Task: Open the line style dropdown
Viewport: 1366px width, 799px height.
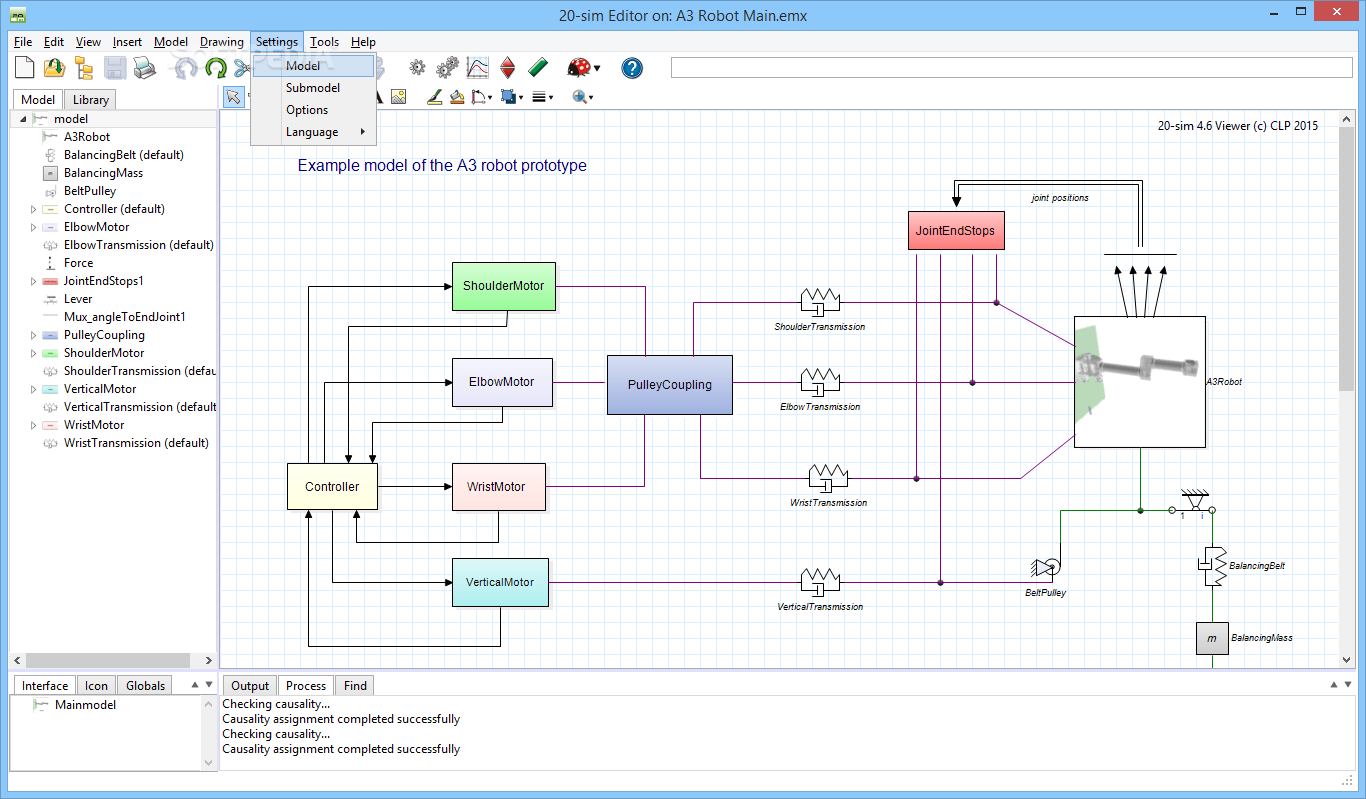Action: click(489, 98)
